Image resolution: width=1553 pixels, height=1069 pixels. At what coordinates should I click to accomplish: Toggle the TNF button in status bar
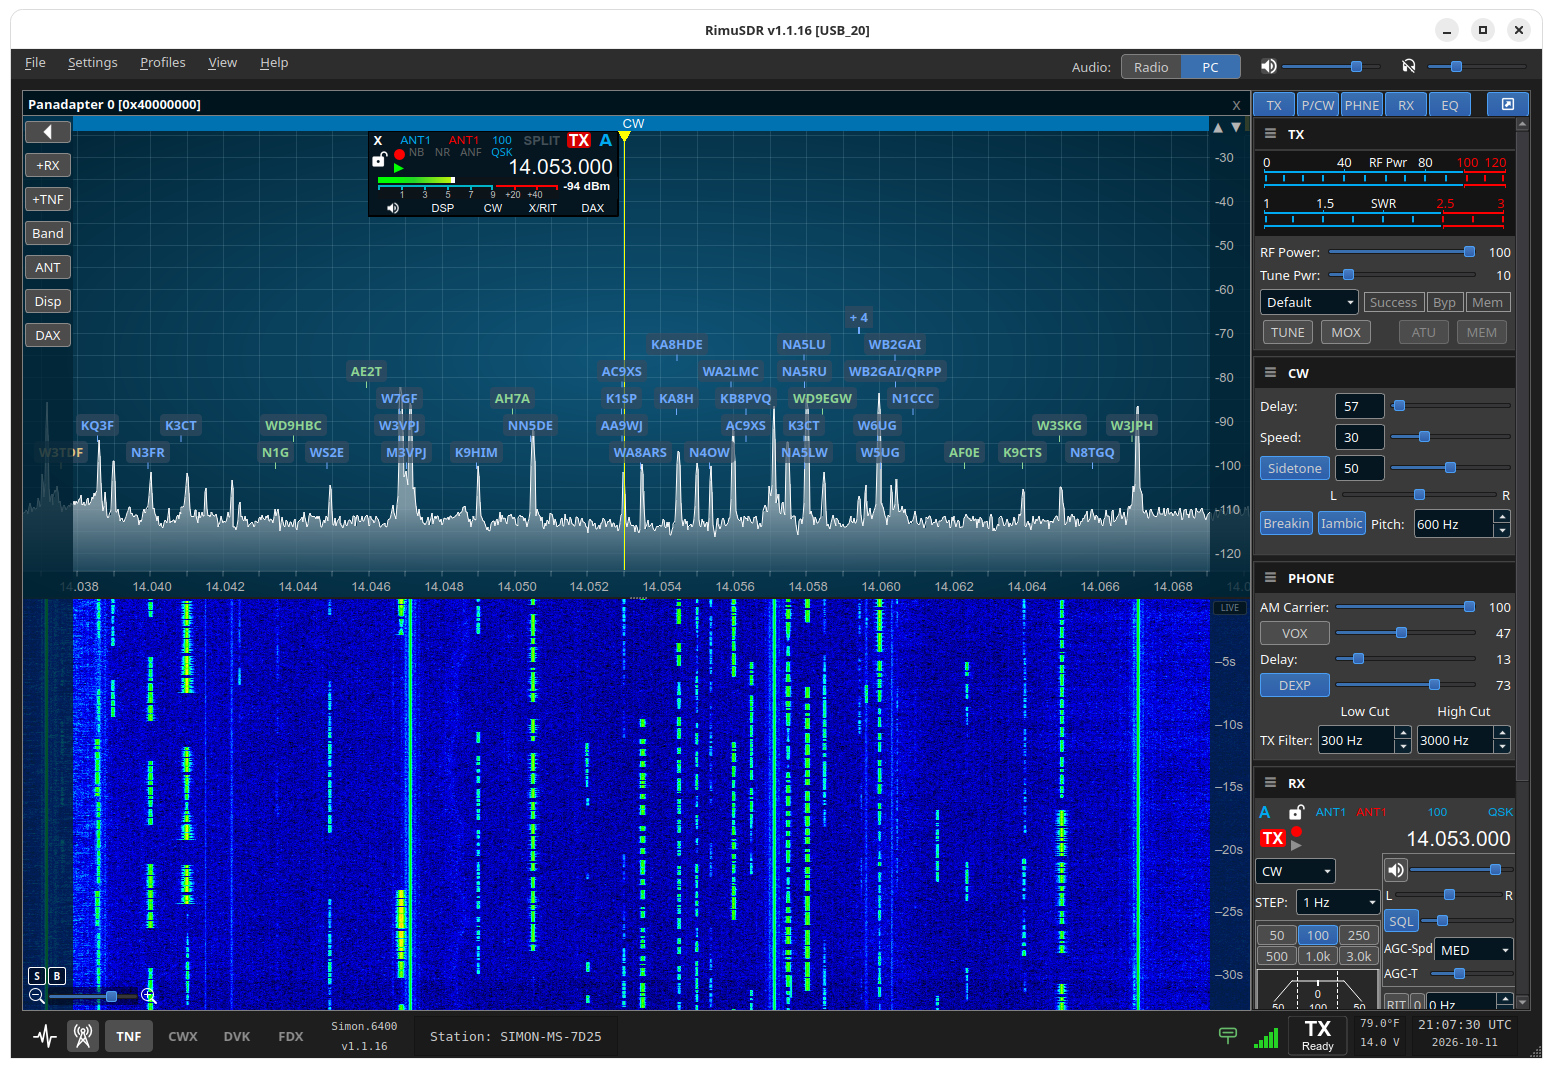click(x=129, y=1036)
